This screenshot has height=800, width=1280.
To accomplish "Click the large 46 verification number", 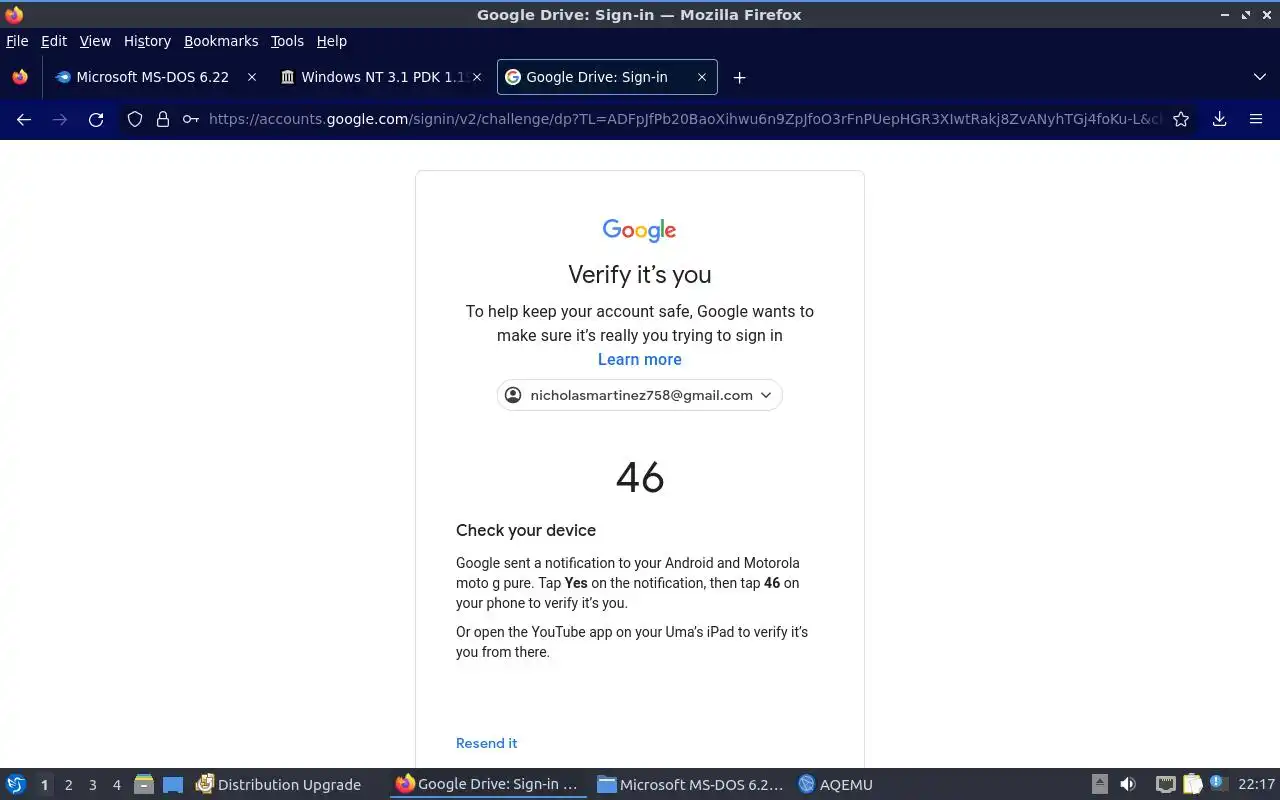I will tap(640, 478).
